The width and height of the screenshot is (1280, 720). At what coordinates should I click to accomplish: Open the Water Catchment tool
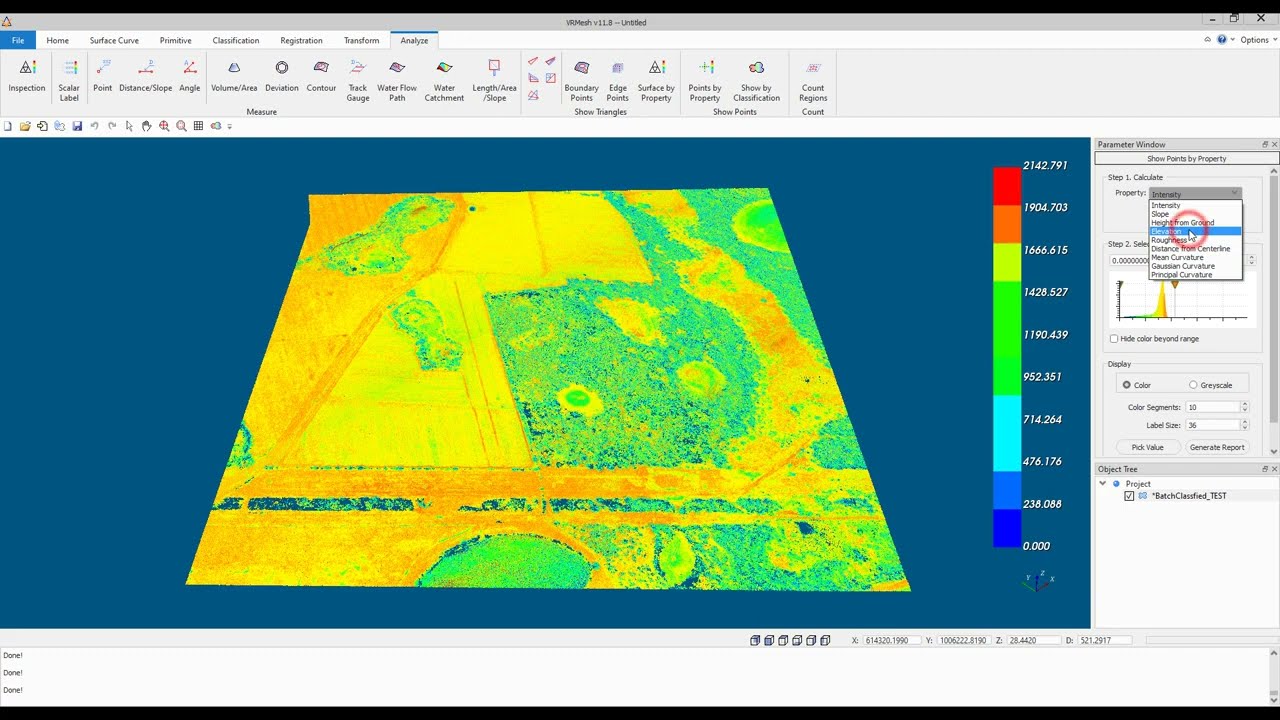445,80
